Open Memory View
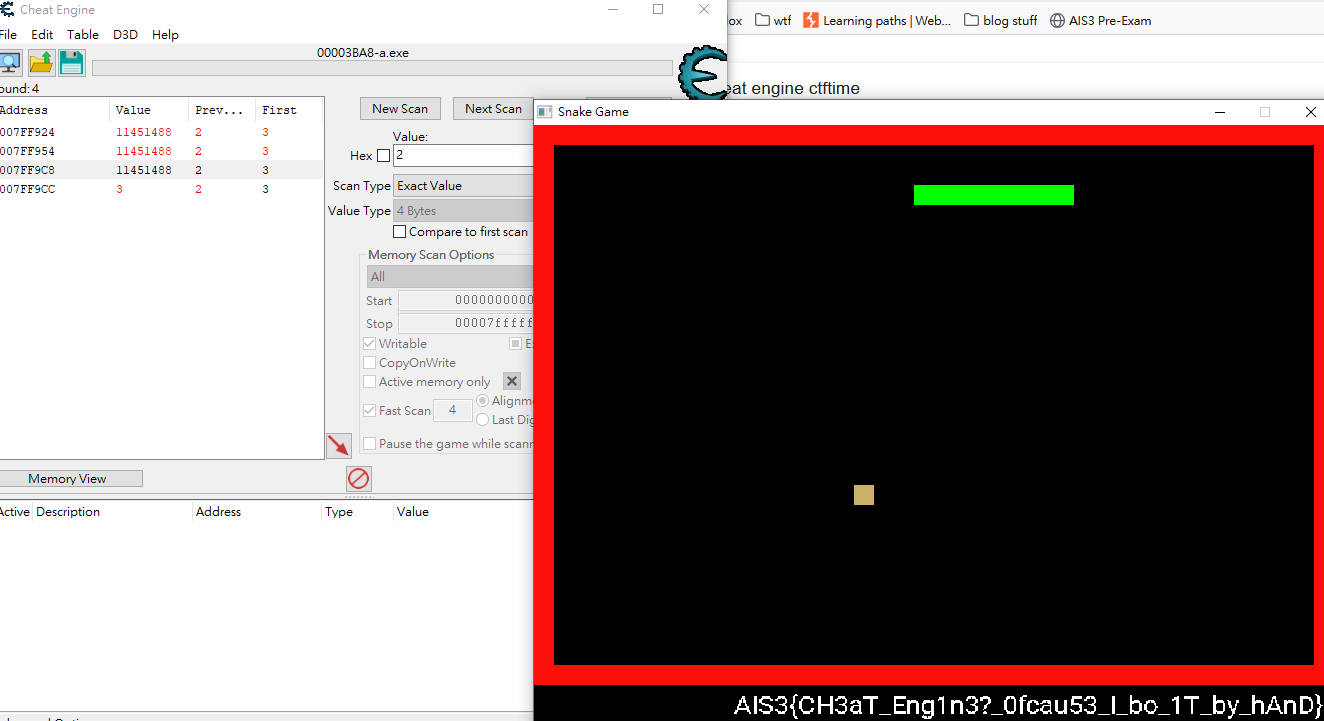1324x721 pixels. tap(67, 479)
